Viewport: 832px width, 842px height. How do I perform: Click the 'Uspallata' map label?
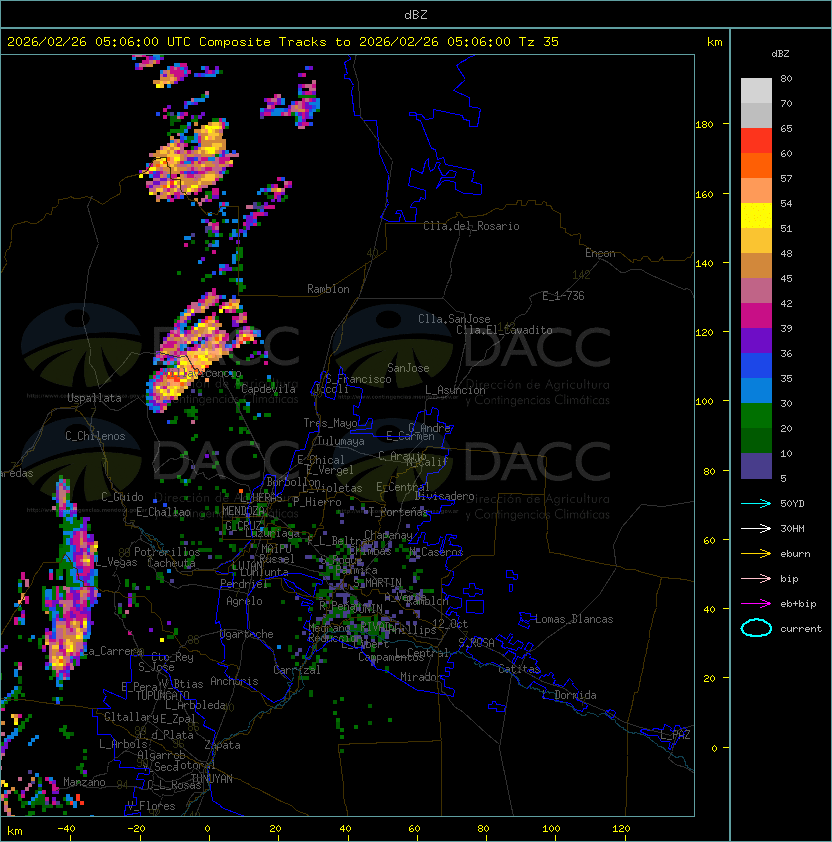[94, 398]
